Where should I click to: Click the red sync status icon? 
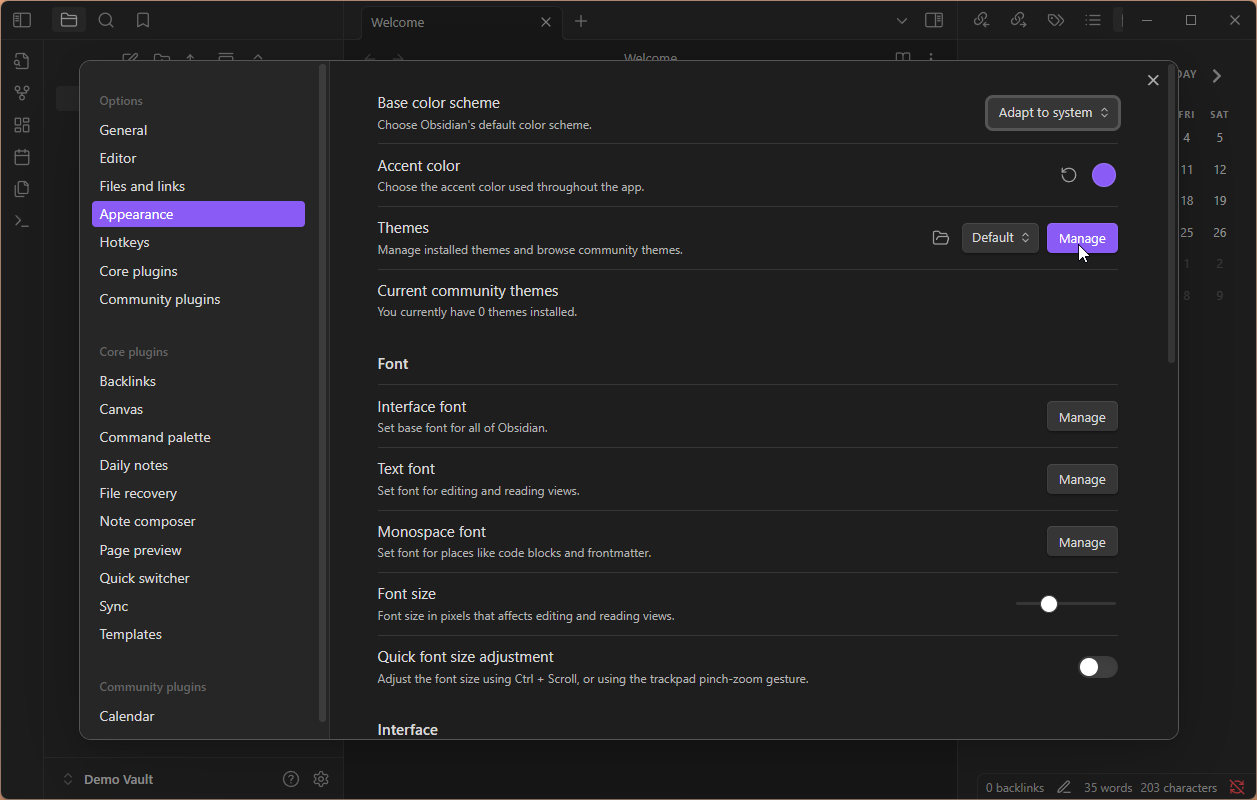click(x=1237, y=788)
